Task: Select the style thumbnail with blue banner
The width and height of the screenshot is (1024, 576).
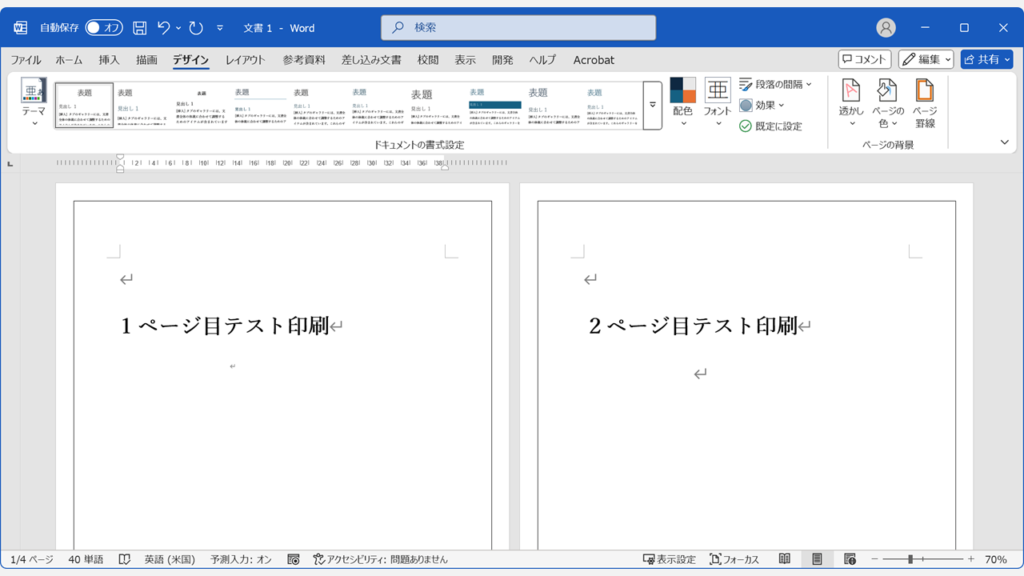Action: point(494,105)
